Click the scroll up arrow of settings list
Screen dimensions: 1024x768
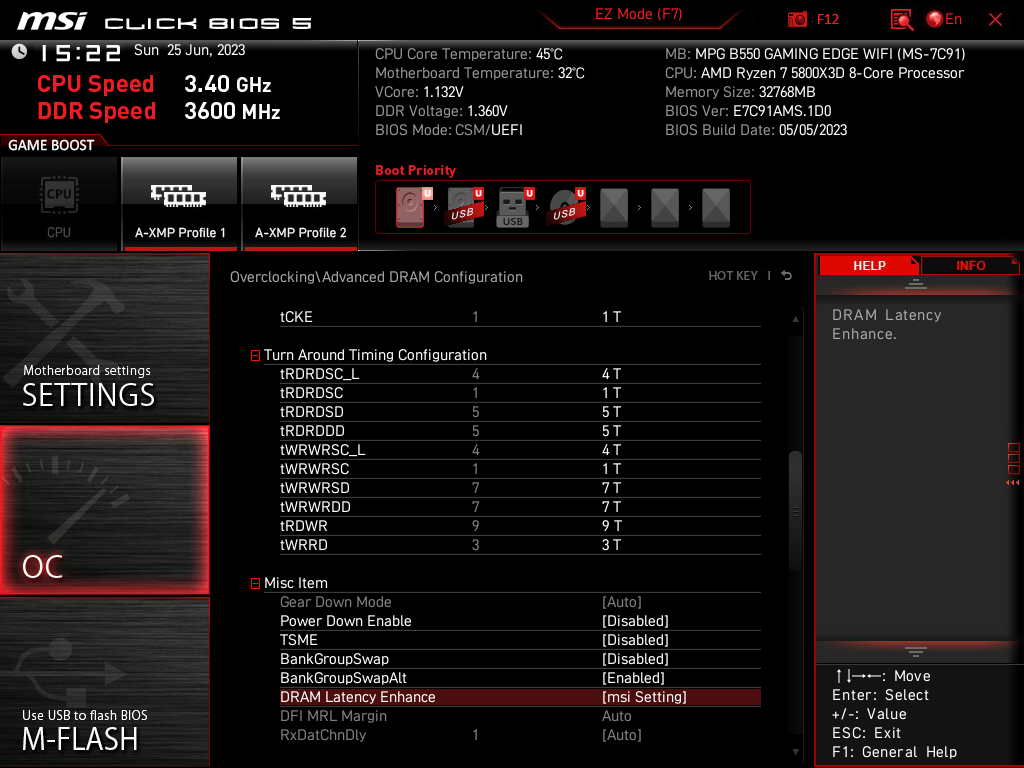coord(795,319)
